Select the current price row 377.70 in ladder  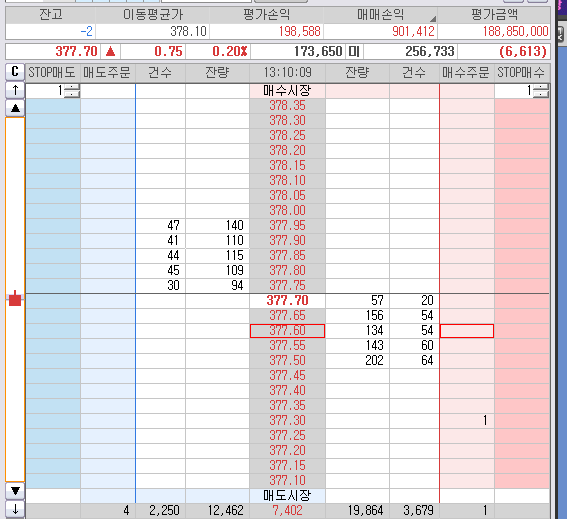(287, 301)
